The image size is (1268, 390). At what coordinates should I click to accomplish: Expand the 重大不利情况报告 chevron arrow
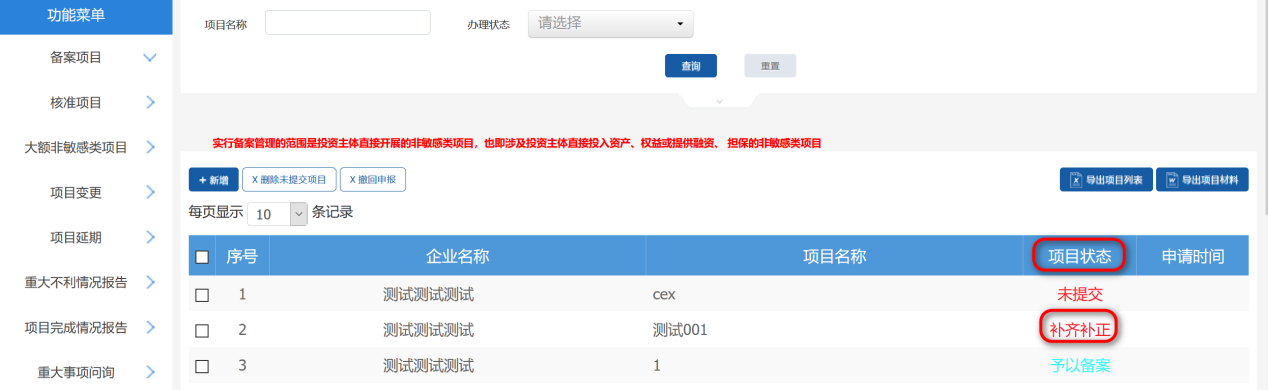click(x=150, y=282)
